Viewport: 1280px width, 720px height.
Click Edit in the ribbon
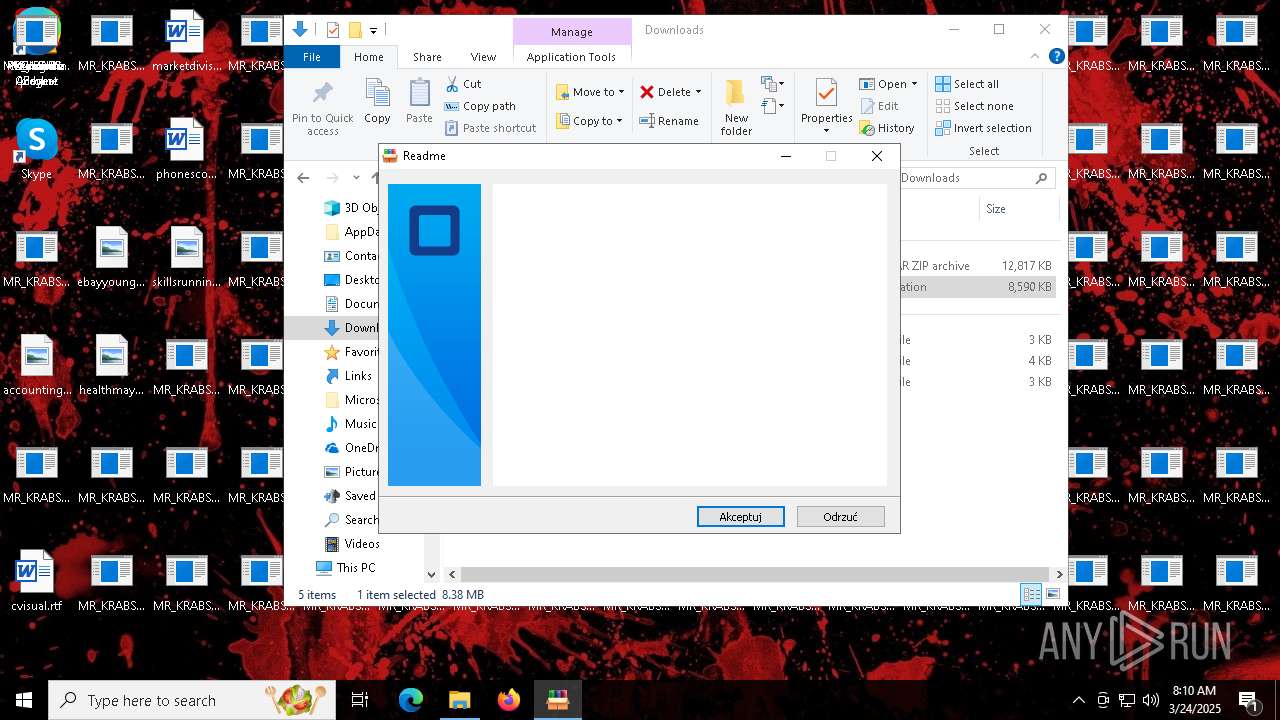tap(878, 106)
